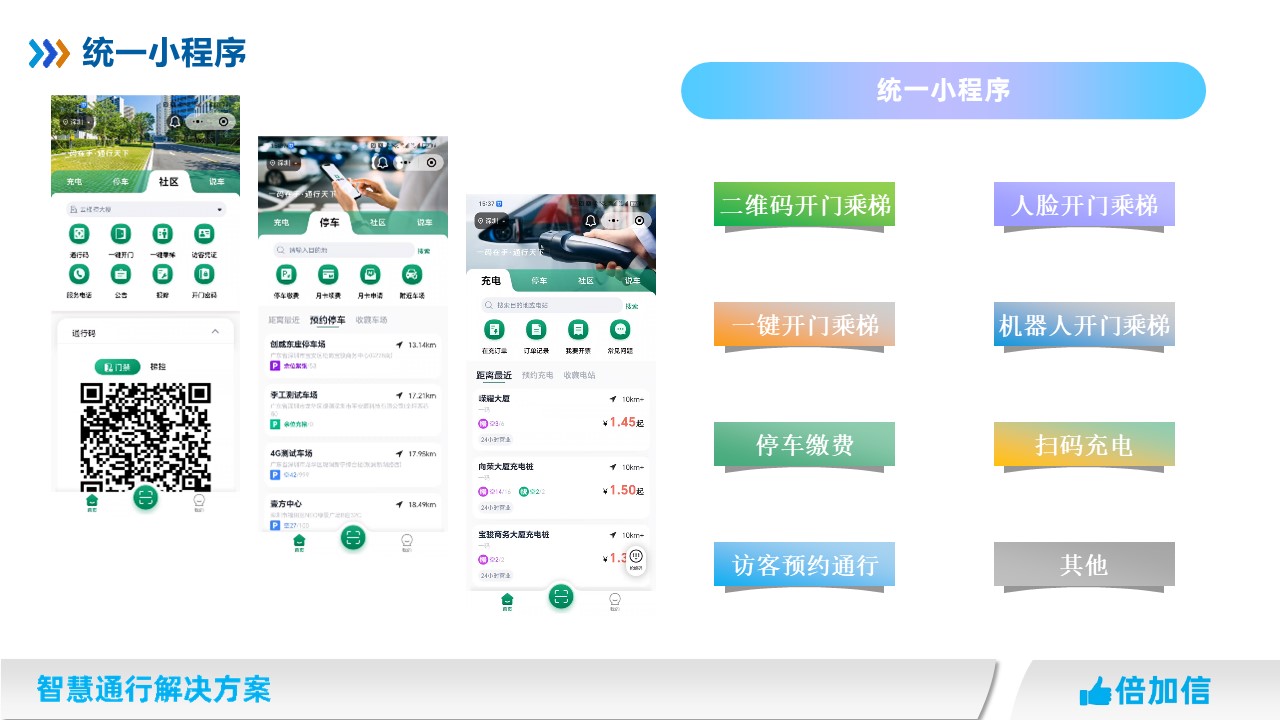This screenshot has height=720, width=1280.
Task: Tap the 通行码 pass code icon
Action: click(x=79, y=235)
